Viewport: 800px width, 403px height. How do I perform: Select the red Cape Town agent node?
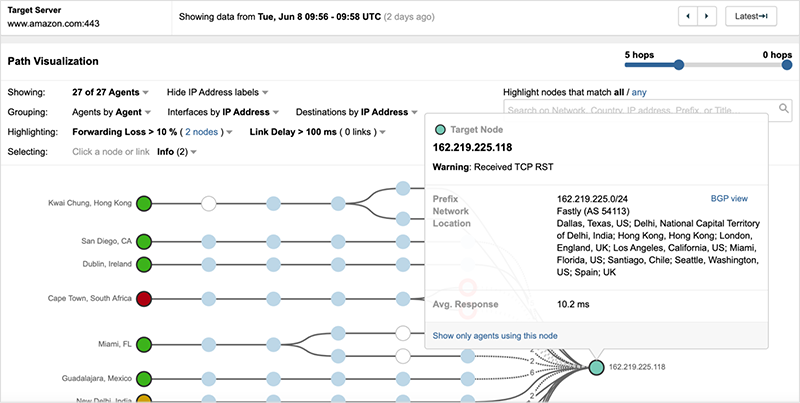pyautogui.click(x=144, y=298)
